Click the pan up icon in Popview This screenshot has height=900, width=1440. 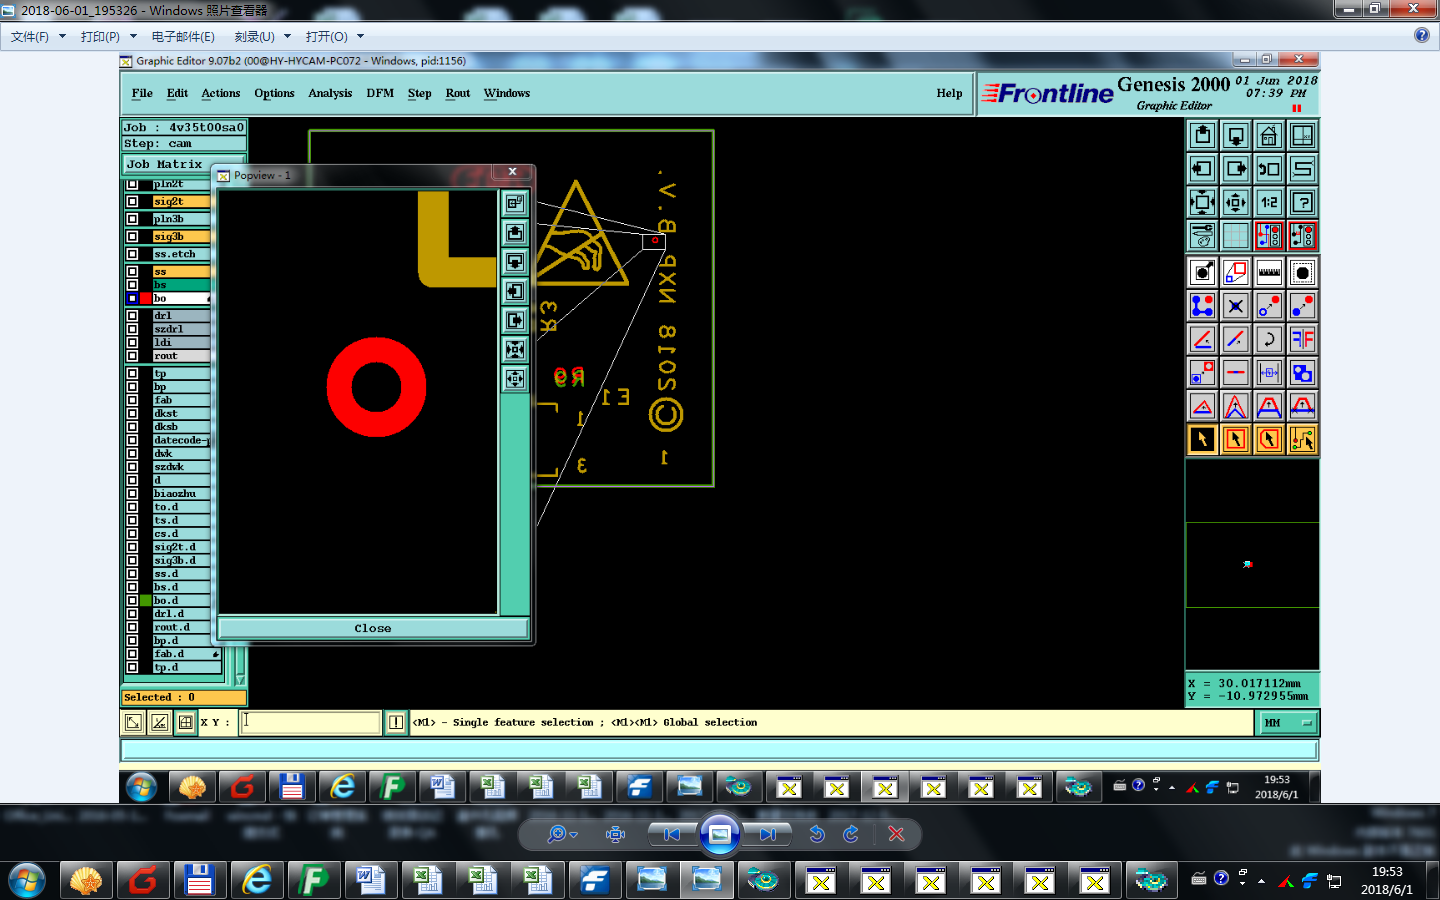pyautogui.click(x=514, y=232)
